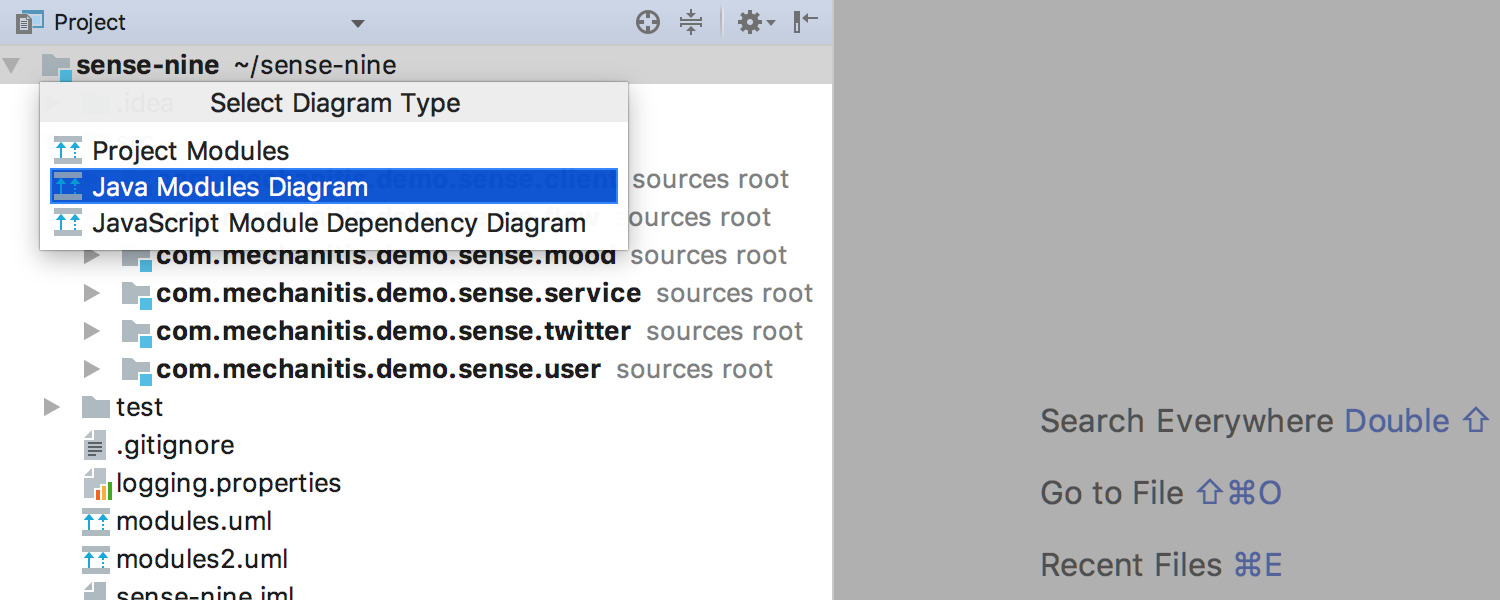The image size is (1500, 600).
Task: Click the modules2.uml diagram icon
Action: 96,560
